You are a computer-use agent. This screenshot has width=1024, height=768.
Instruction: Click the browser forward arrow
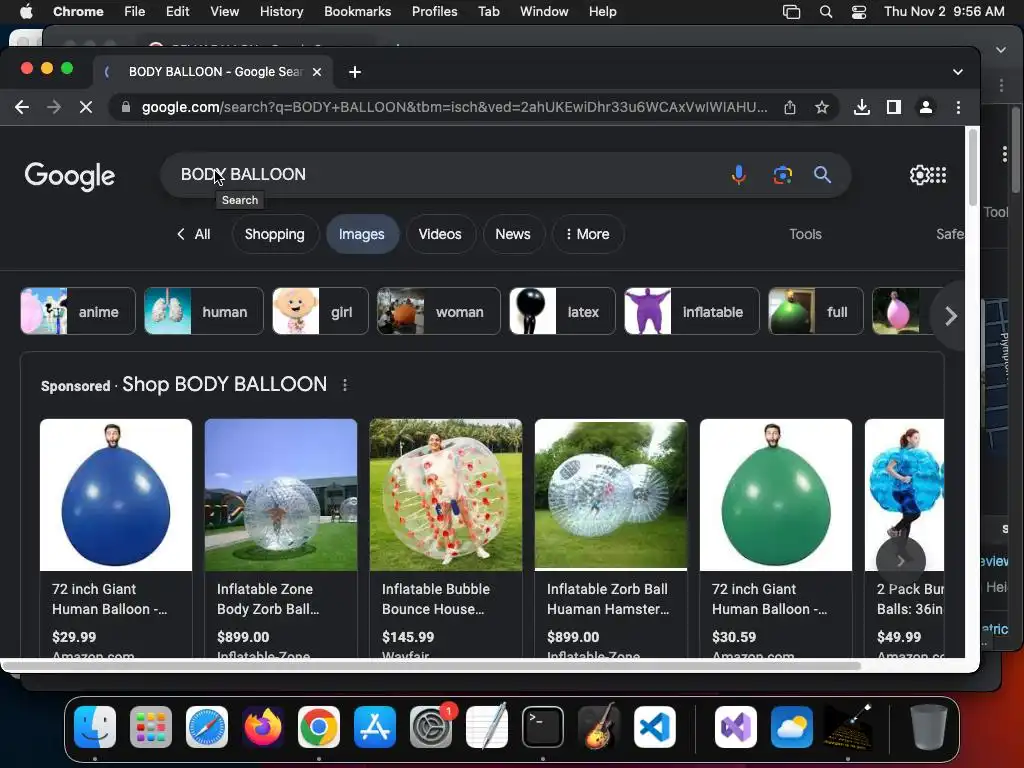pos(54,107)
